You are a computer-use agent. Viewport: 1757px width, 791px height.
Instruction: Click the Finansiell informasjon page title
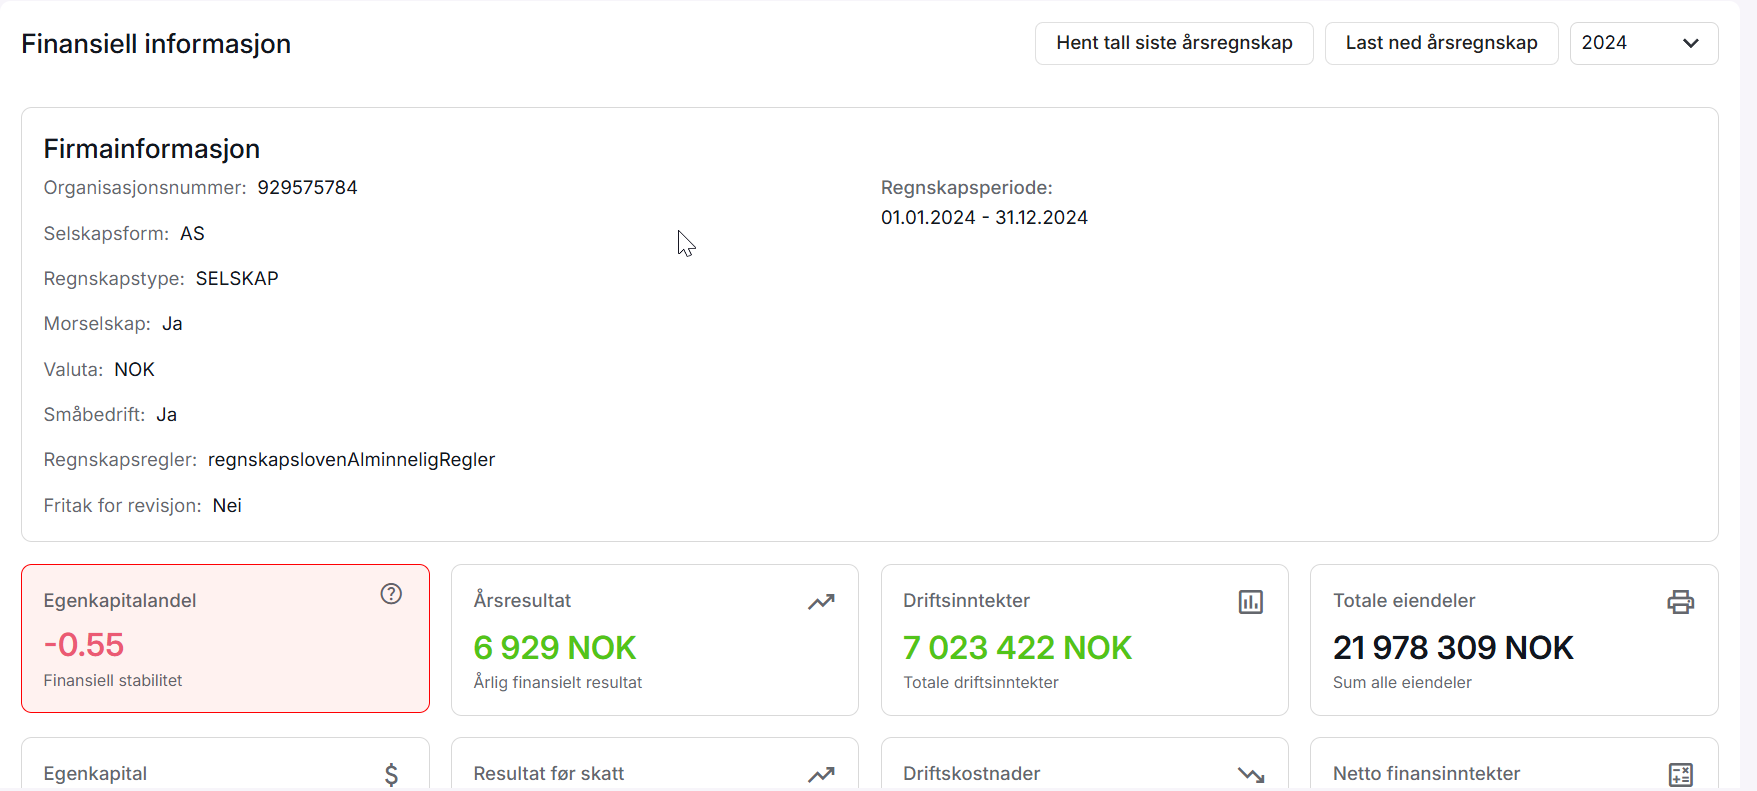(x=156, y=44)
